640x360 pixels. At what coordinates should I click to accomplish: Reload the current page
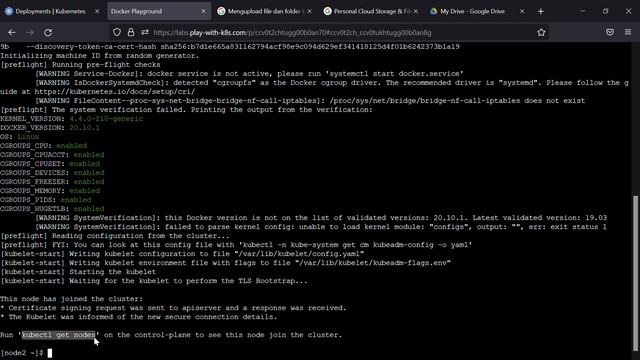pyautogui.click(x=48, y=32)
